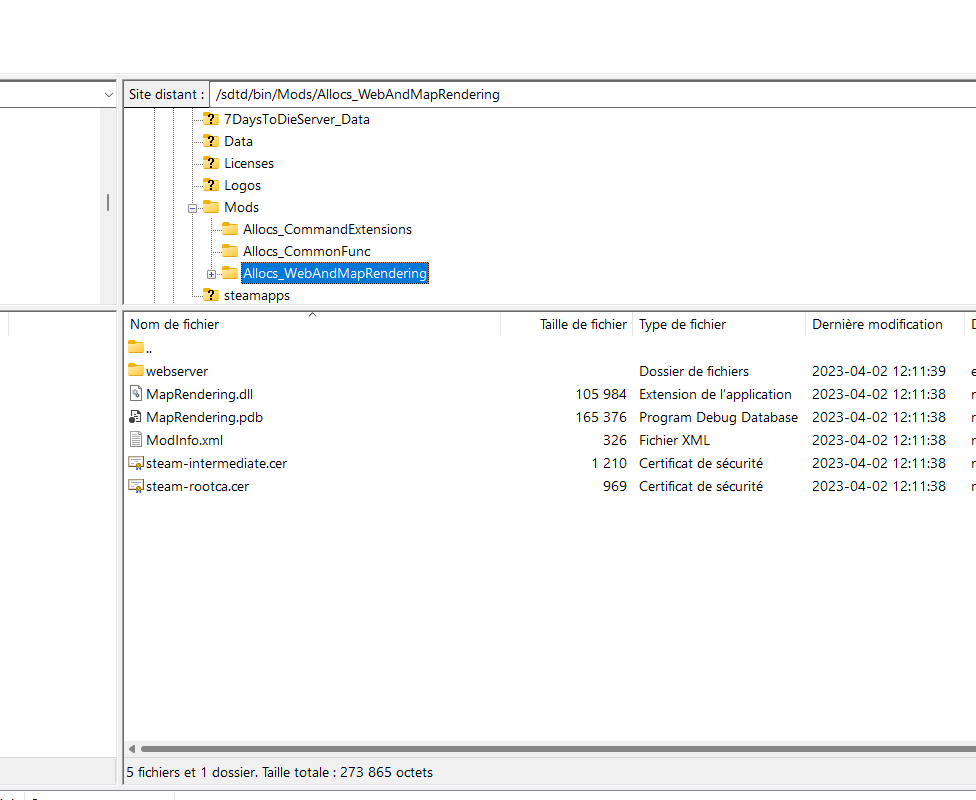This screenshot has width=976, height=800.
Task: Click 'Fichier XML' type cell
Action: pos(674,440)
